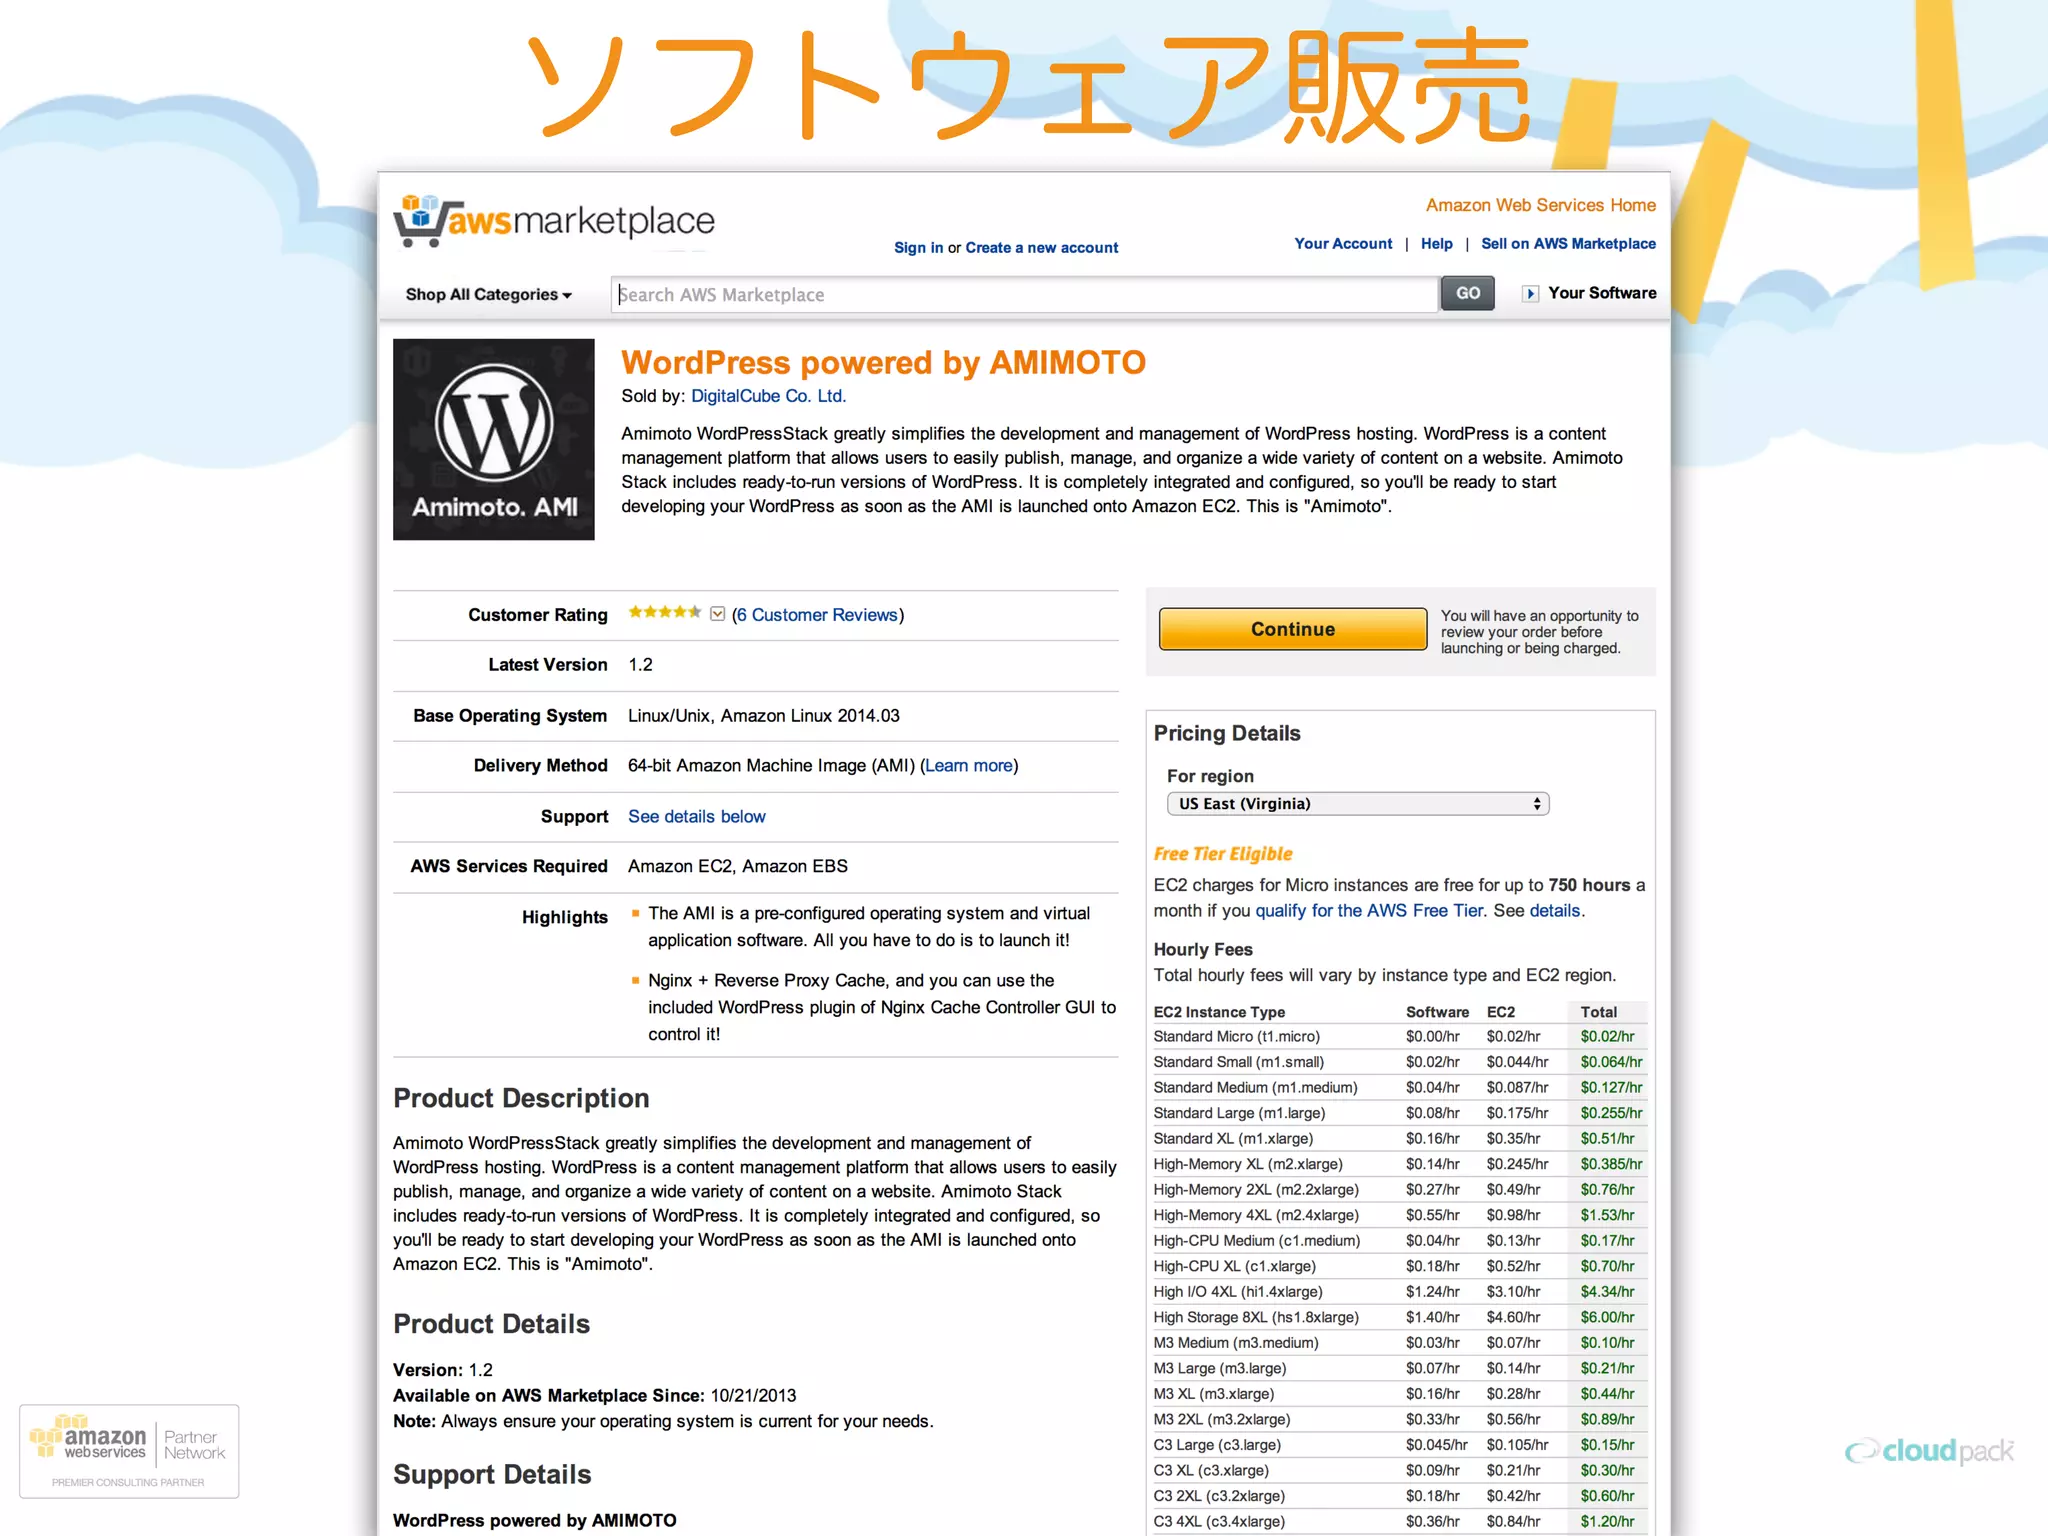This screenshot has width=2048, height=1536.
Task: Click the Support Details heading
Action: [x=492, y=1475]
